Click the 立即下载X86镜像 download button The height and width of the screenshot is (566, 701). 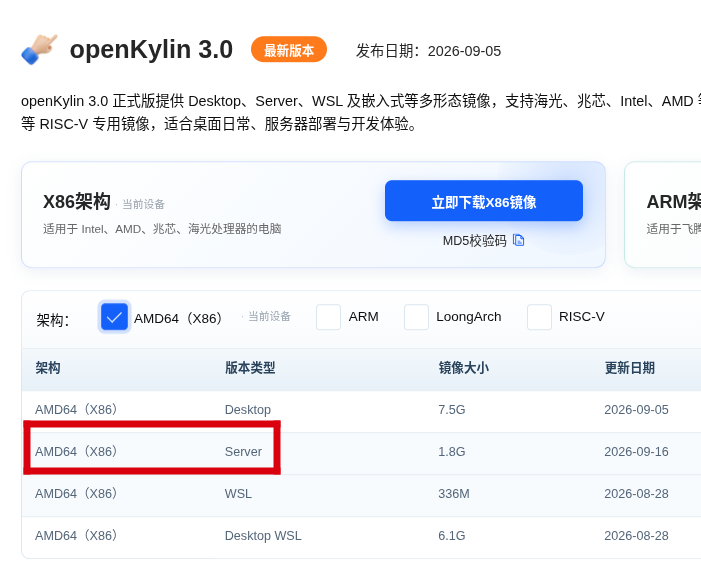click(484, 201)
